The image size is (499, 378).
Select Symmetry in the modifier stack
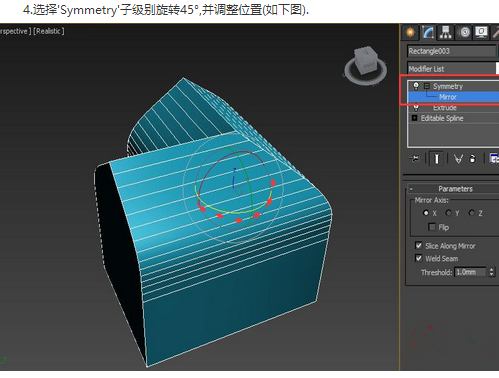(448, 86)
